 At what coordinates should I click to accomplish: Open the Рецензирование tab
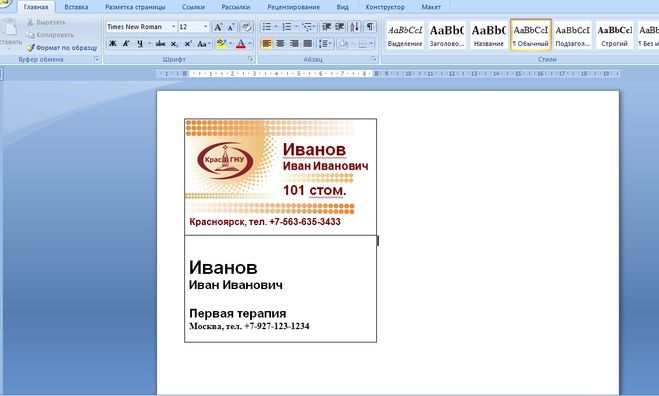(293, 7)
